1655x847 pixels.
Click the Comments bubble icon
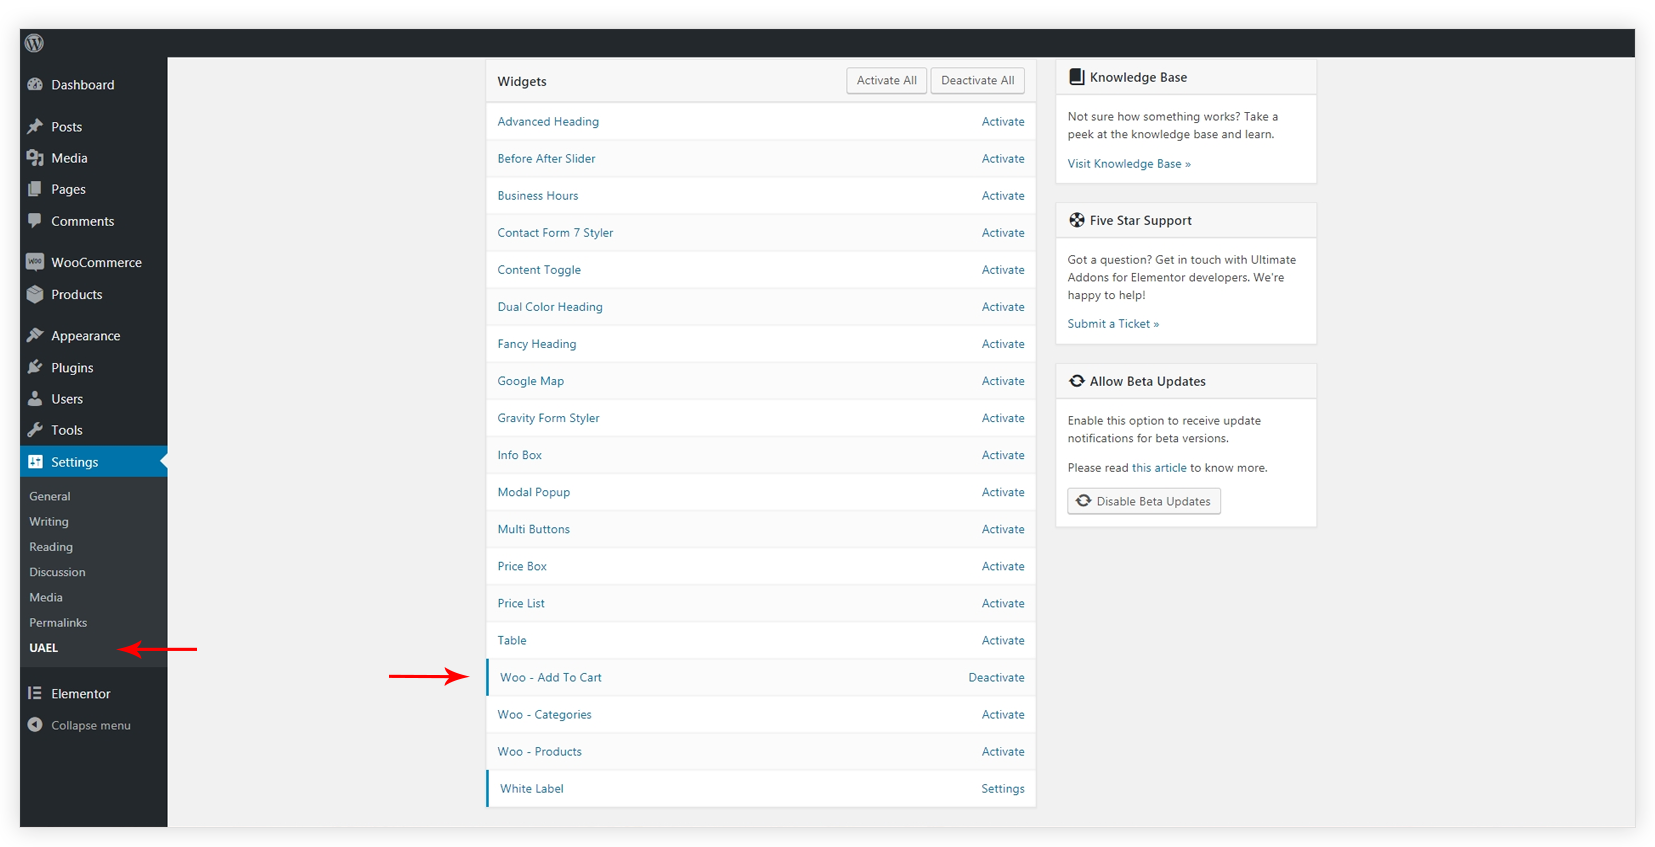35,221
